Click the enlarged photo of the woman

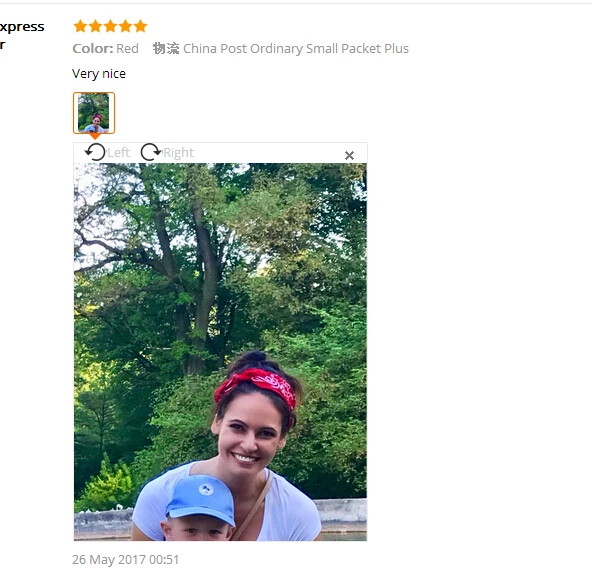220,352
